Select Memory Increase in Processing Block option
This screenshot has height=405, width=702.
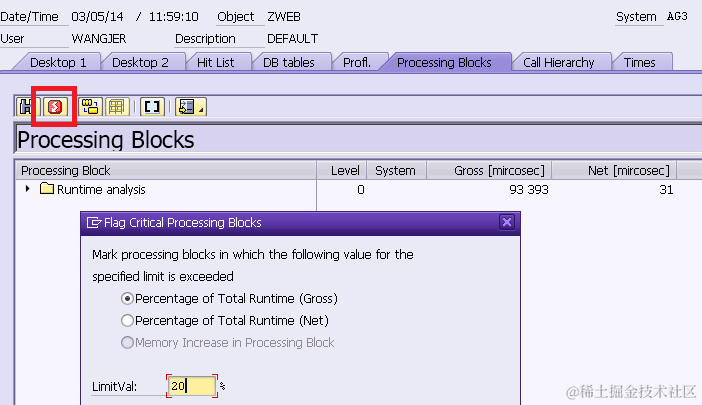click(127, 342)
